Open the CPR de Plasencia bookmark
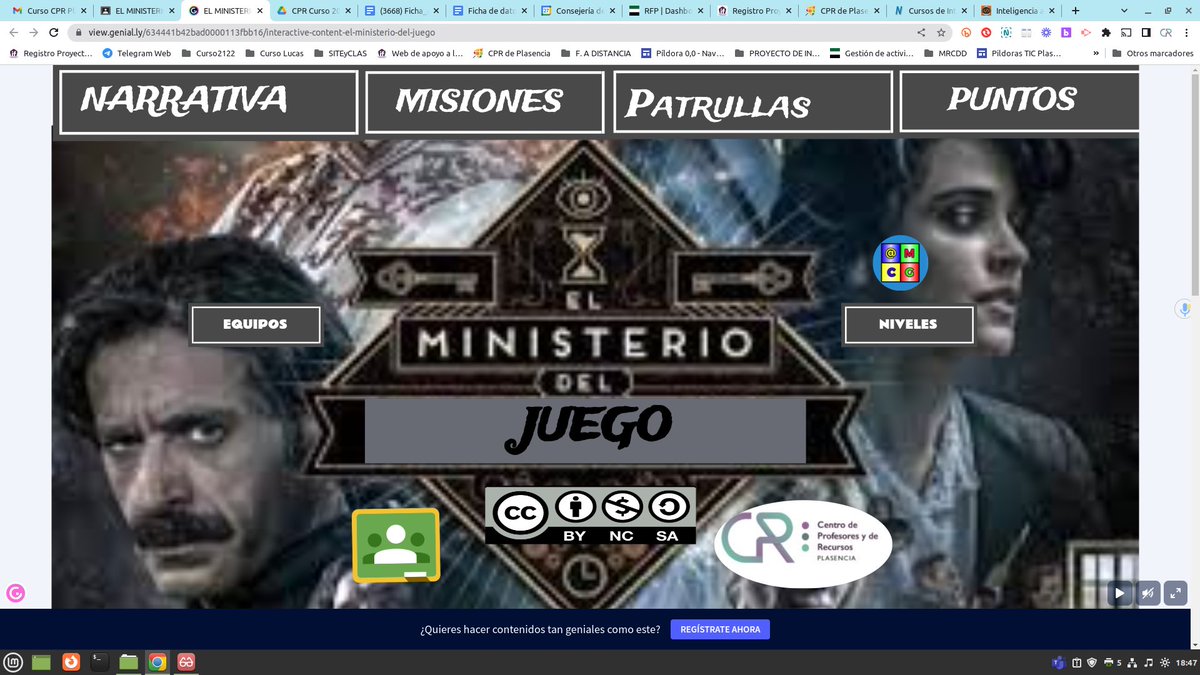This screenshot has width=1200, height=675. [512, 53]
